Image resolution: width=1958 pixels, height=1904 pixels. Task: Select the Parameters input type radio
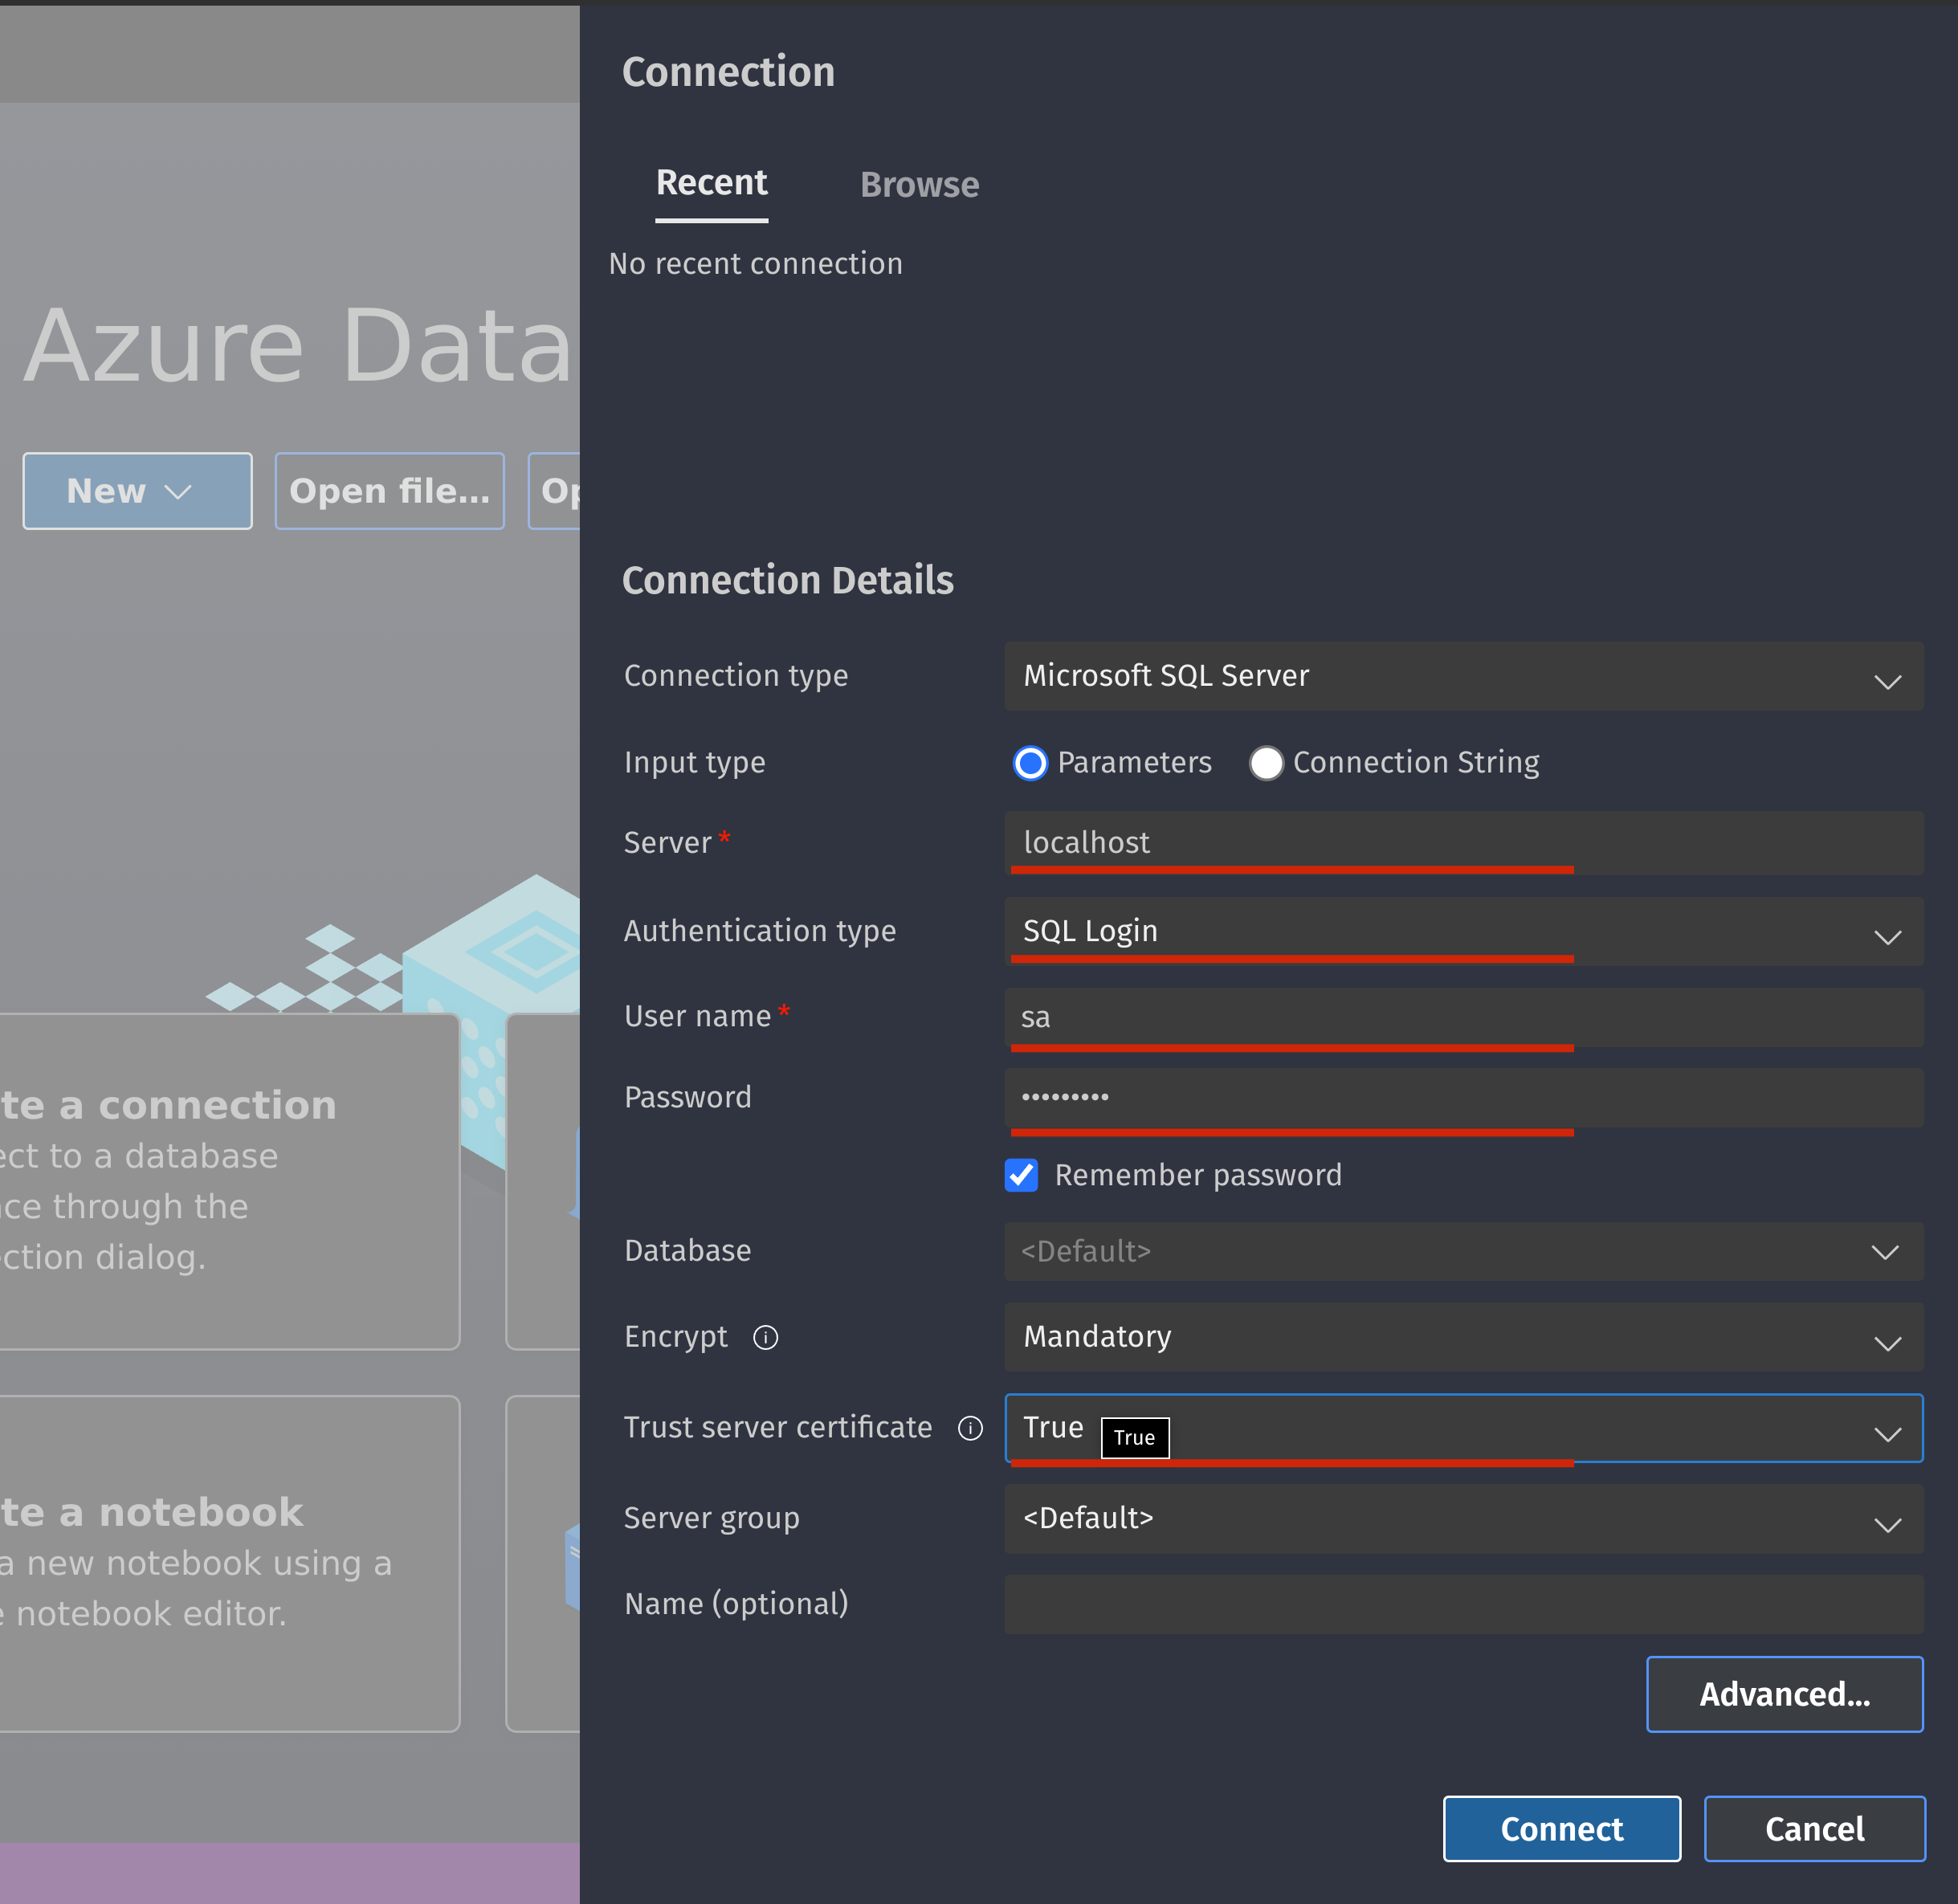(1030, 763)
